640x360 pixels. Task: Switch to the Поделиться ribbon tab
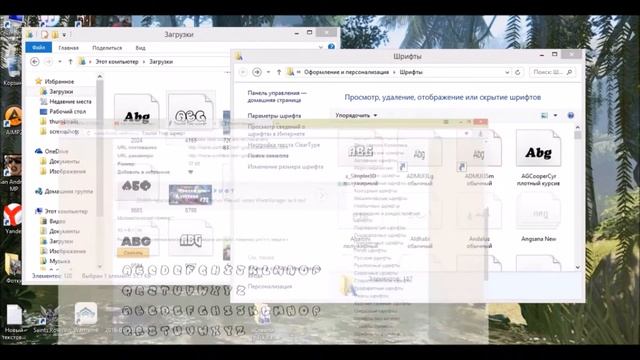[x=107, y=48]
